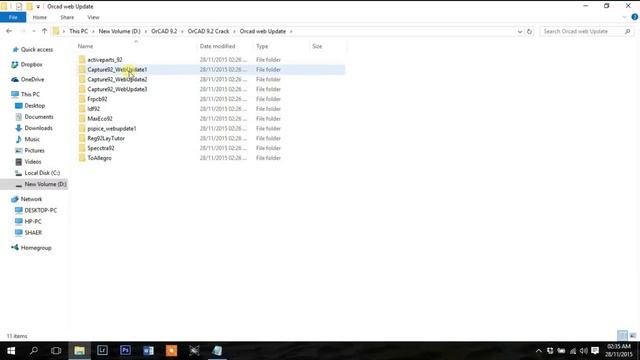640x360 pixels.
Task: Sort by Size column header
Action: coord(317,46)
